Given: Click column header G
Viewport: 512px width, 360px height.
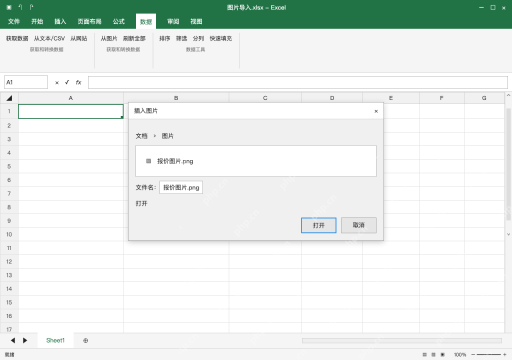Looking at the screenshot, I should pyautogui.click(x=484, y=98).
